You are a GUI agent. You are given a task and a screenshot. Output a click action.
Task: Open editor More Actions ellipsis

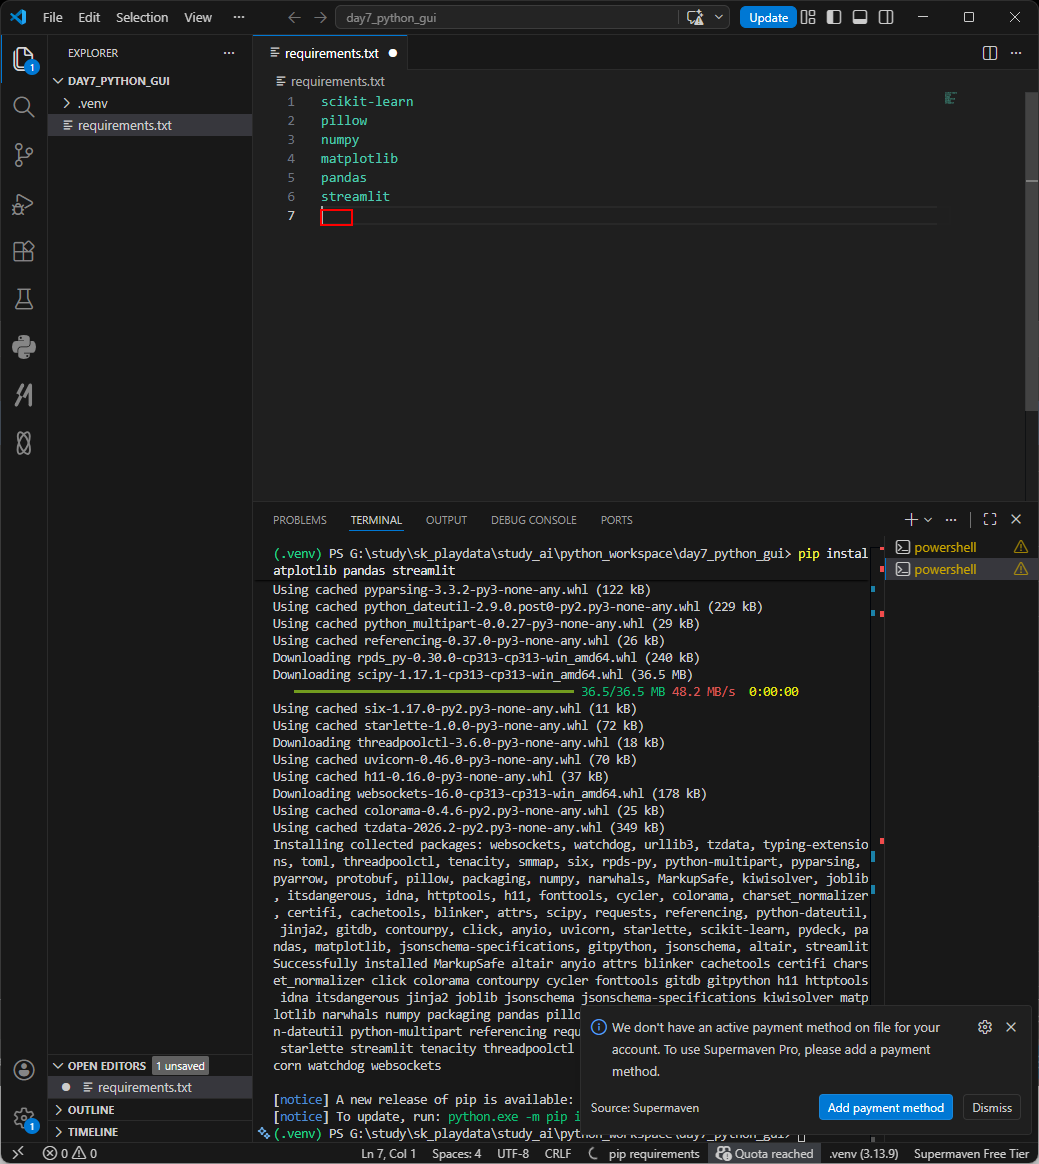pyautogui.click(x=1016, y=53)
